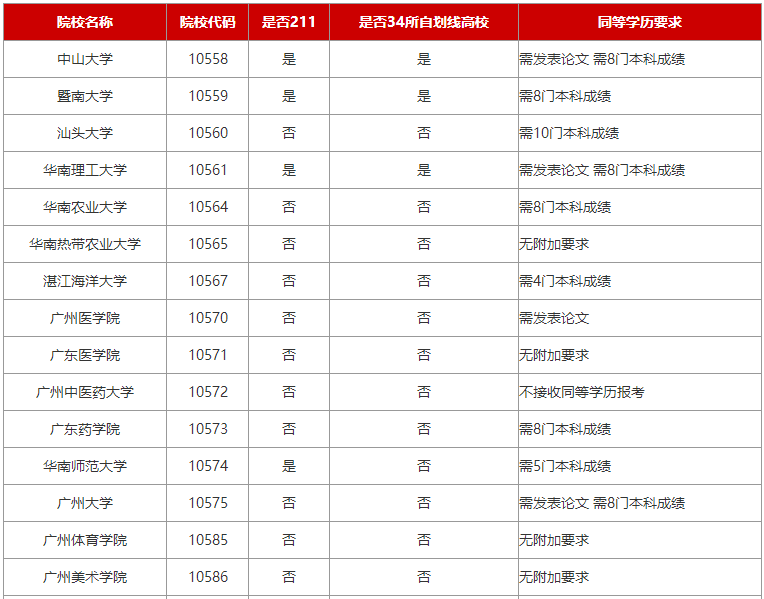
Task: Click school code 10559
Action: tap(208, 96)
